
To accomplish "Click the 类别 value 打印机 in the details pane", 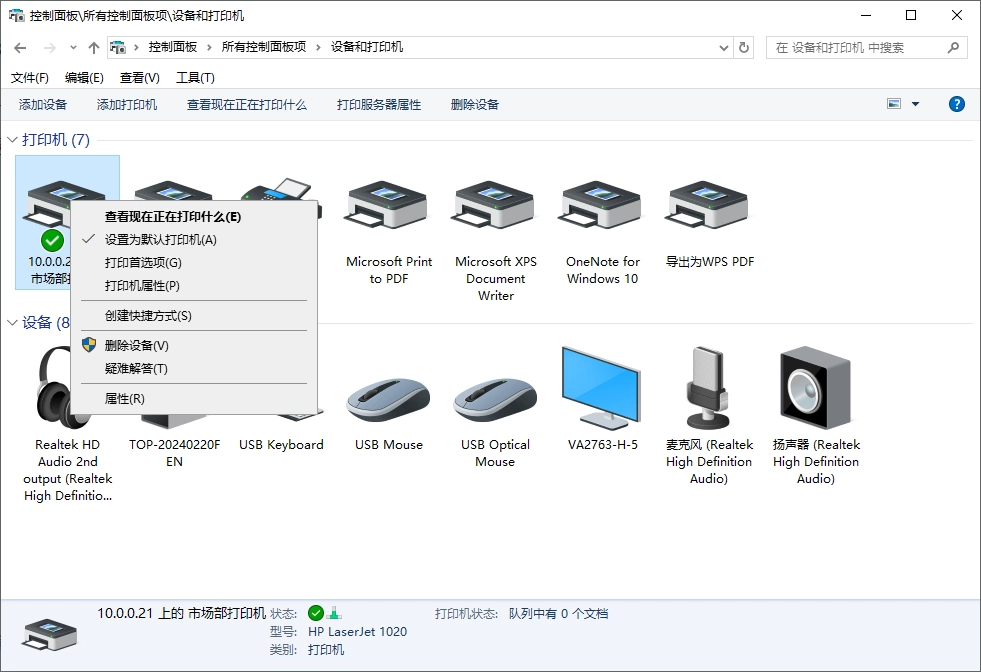I will 325,649.
